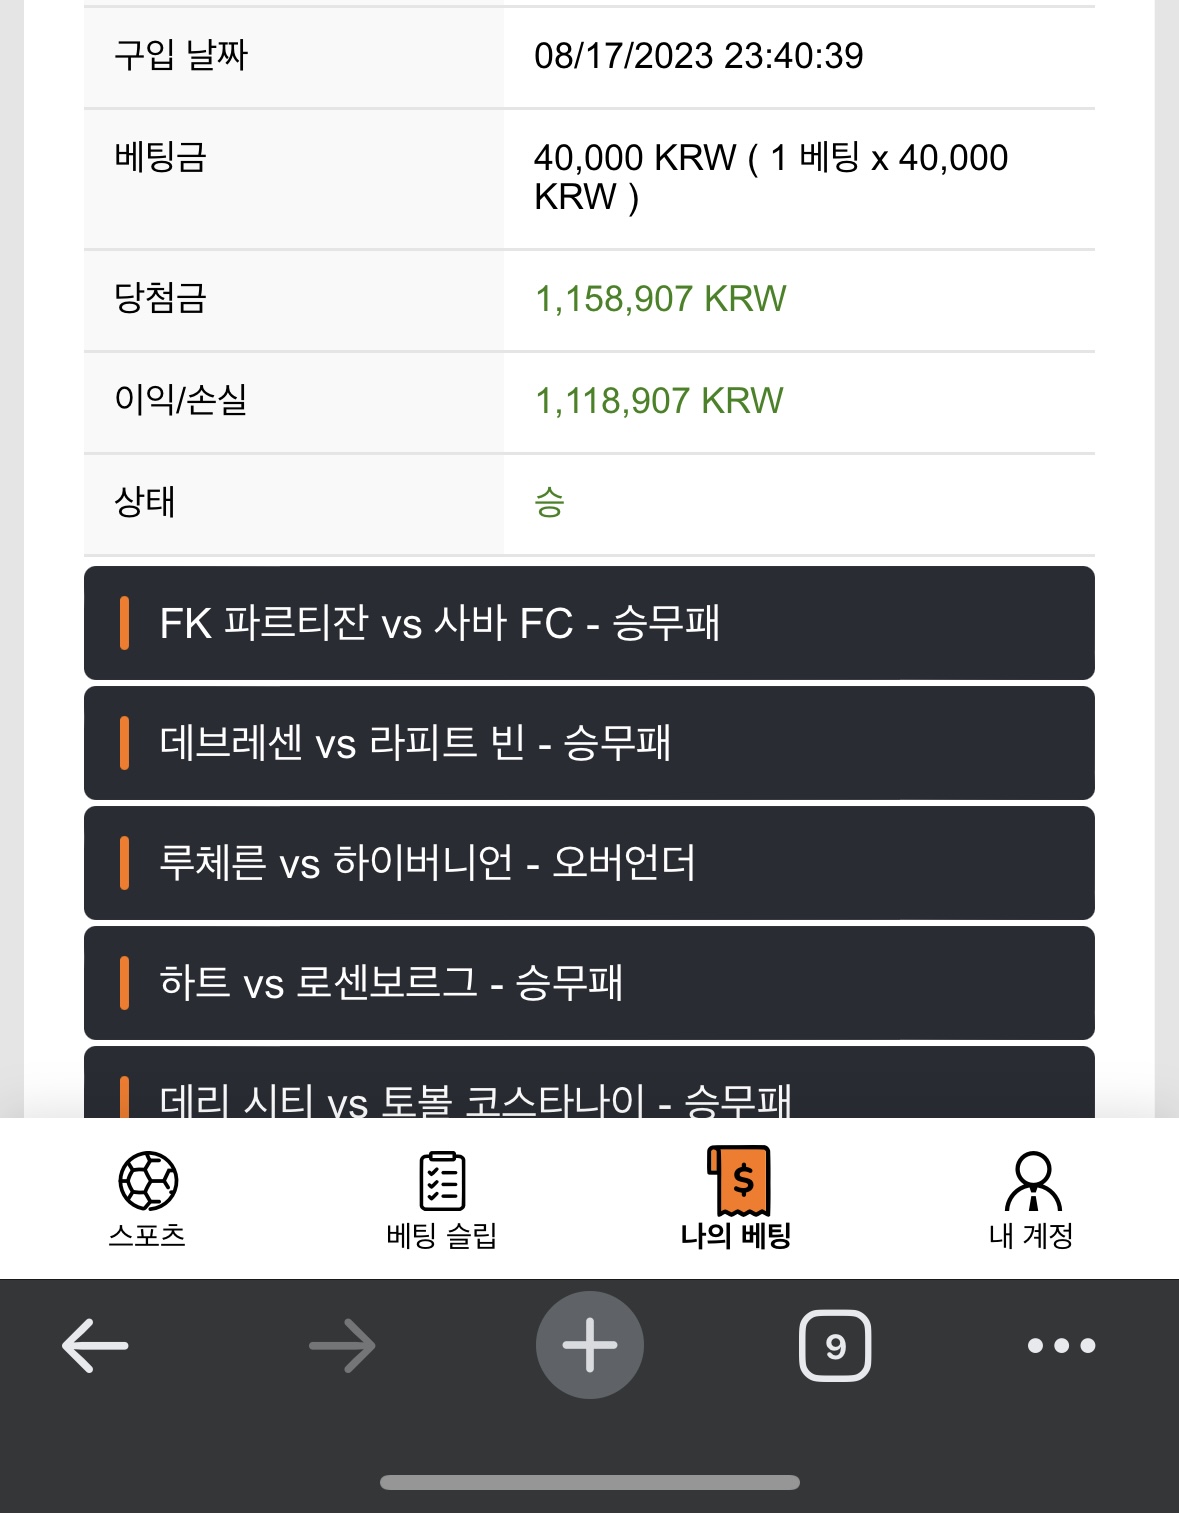
Task: Click the browser forward arrow
Action: click(x=342, y=1345)
